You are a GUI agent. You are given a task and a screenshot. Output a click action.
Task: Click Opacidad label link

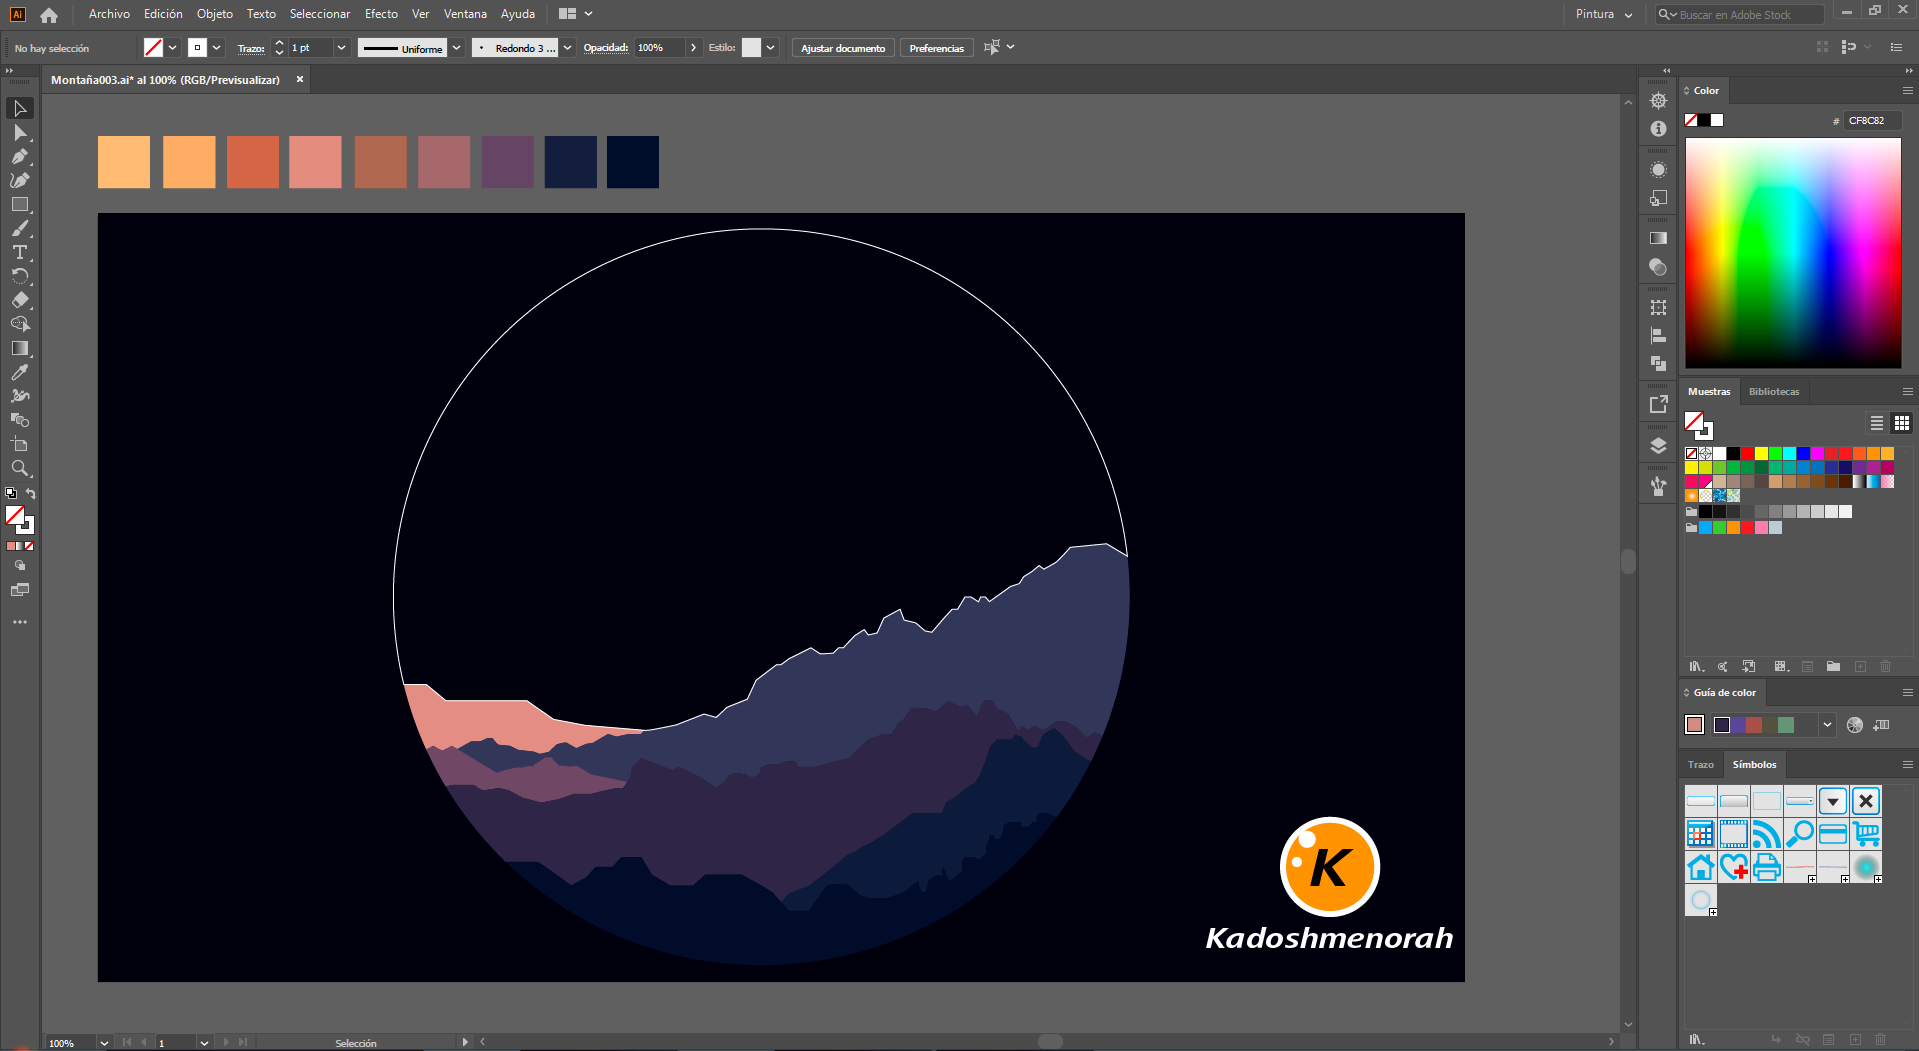[606, 48]
